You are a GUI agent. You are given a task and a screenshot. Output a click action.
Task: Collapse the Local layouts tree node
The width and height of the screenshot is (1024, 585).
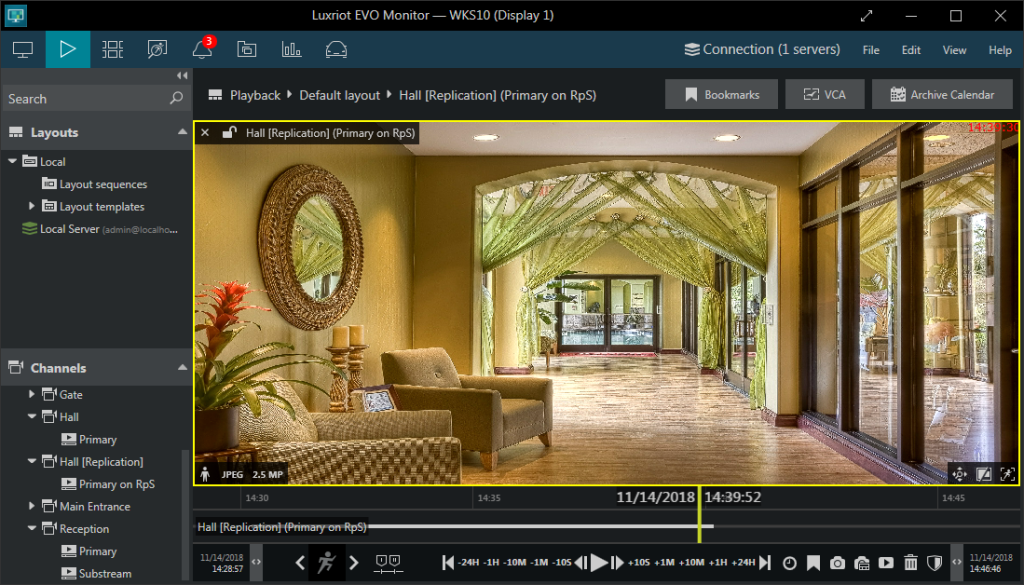(12, 161)
